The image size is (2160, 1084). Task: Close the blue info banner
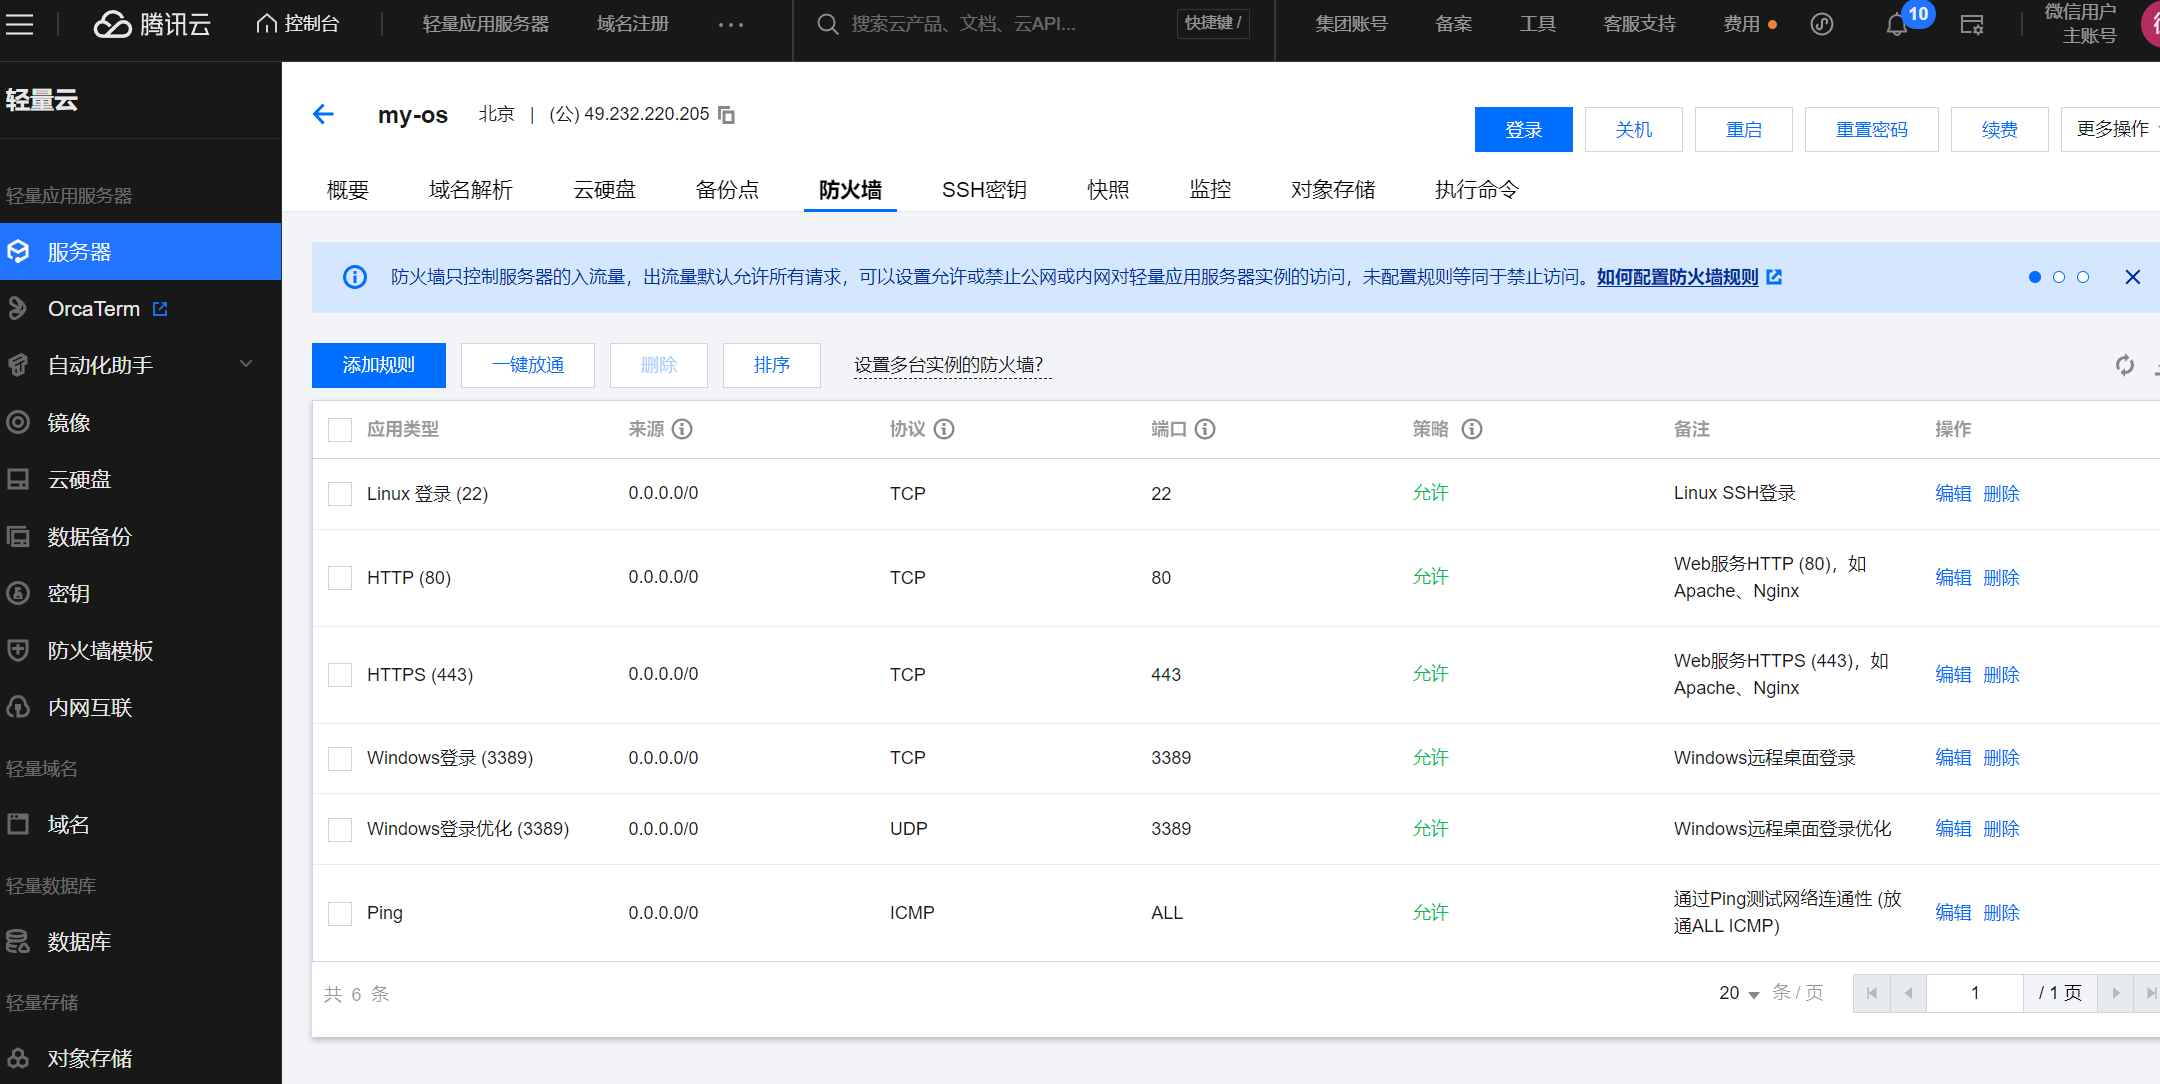(x=2133, y=277)
